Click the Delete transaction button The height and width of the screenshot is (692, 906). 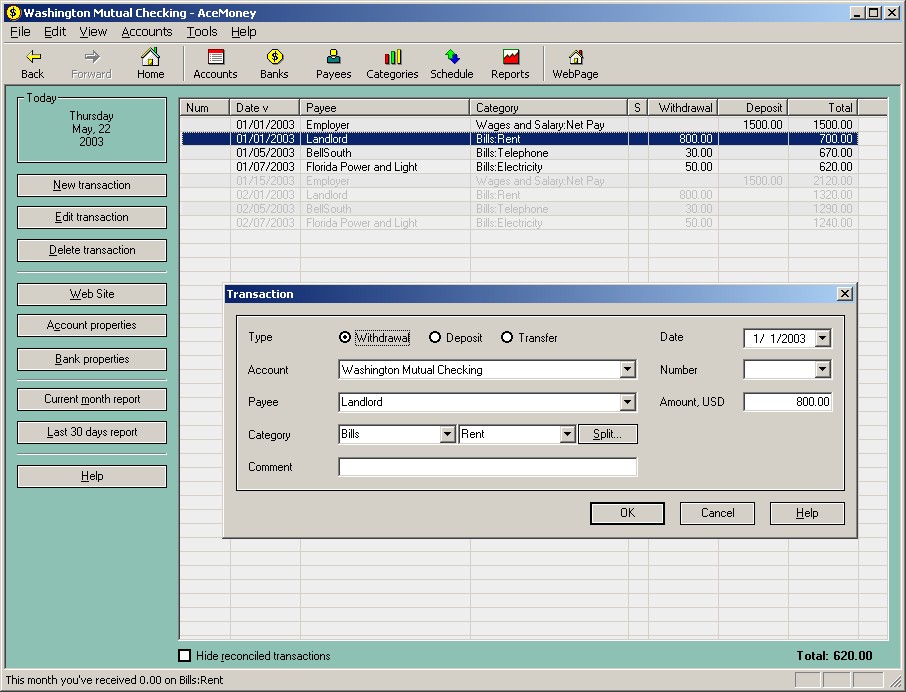[92, 250]
